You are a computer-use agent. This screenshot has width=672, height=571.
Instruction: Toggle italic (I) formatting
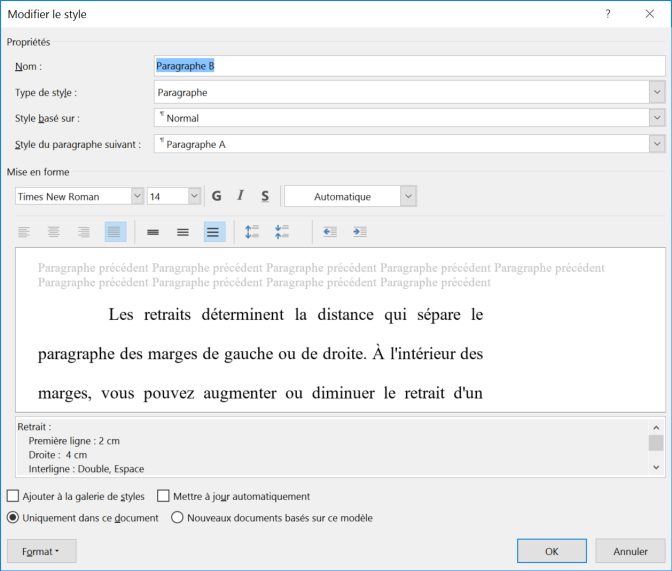pyautogui.click(x=240, y=196)
